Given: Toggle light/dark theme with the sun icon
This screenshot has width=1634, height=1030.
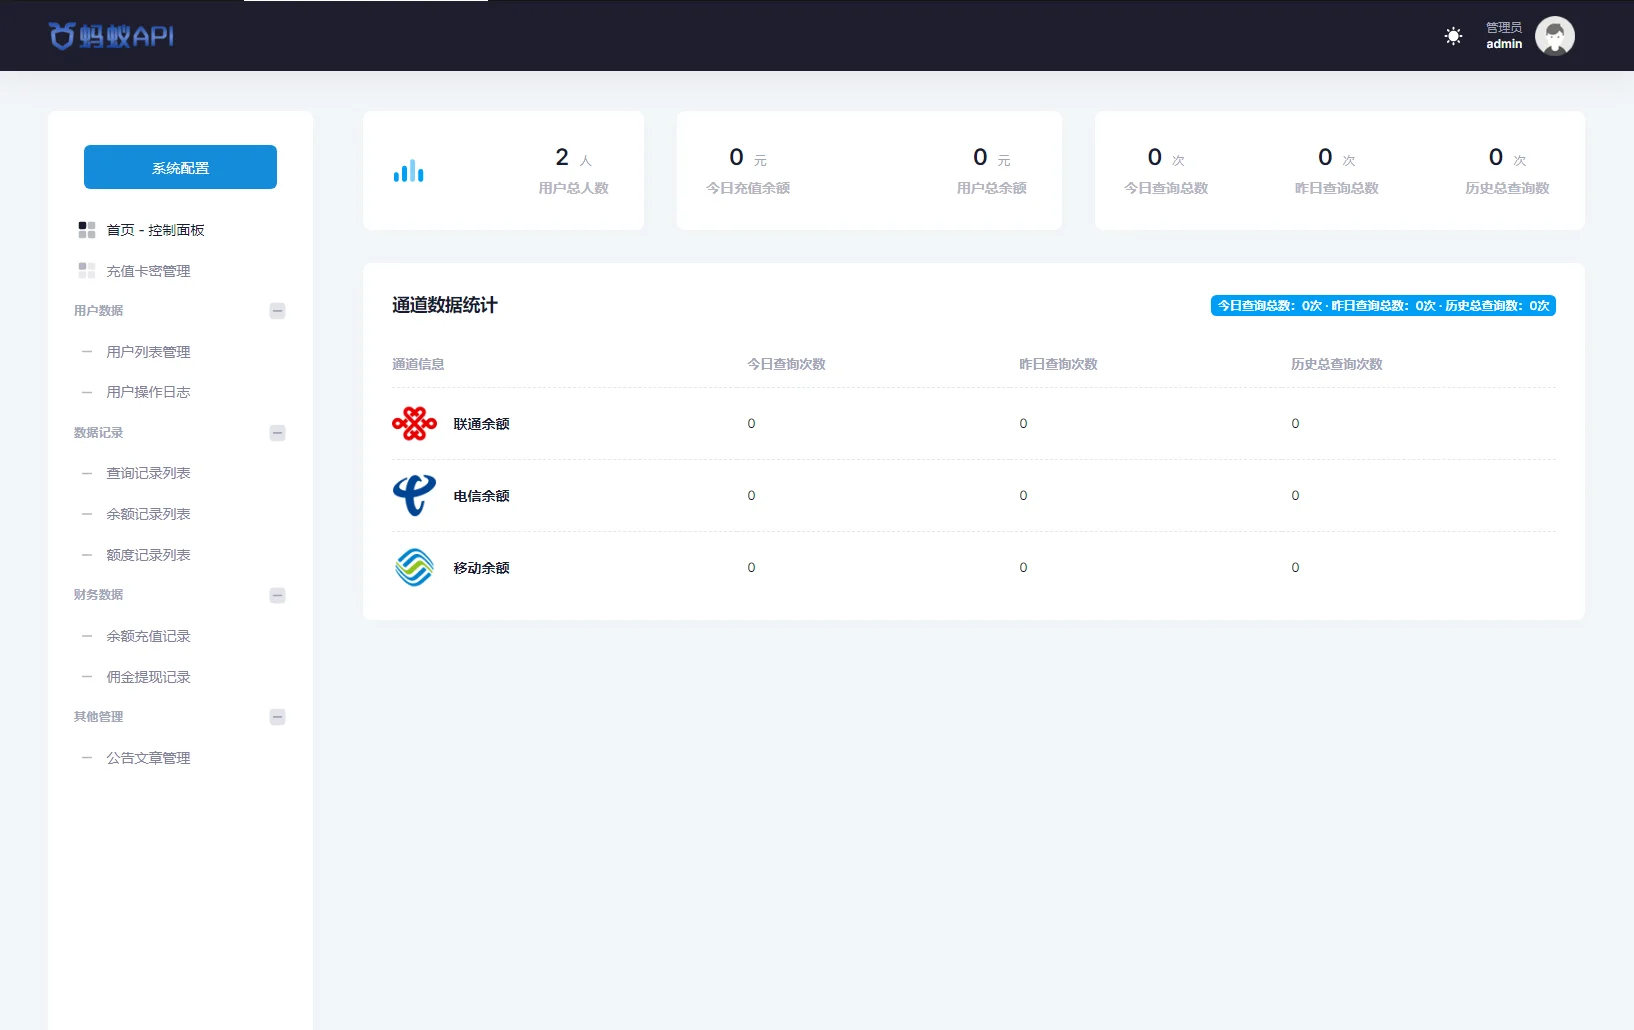Looking at the screenshot, I should pos(1452,35).
